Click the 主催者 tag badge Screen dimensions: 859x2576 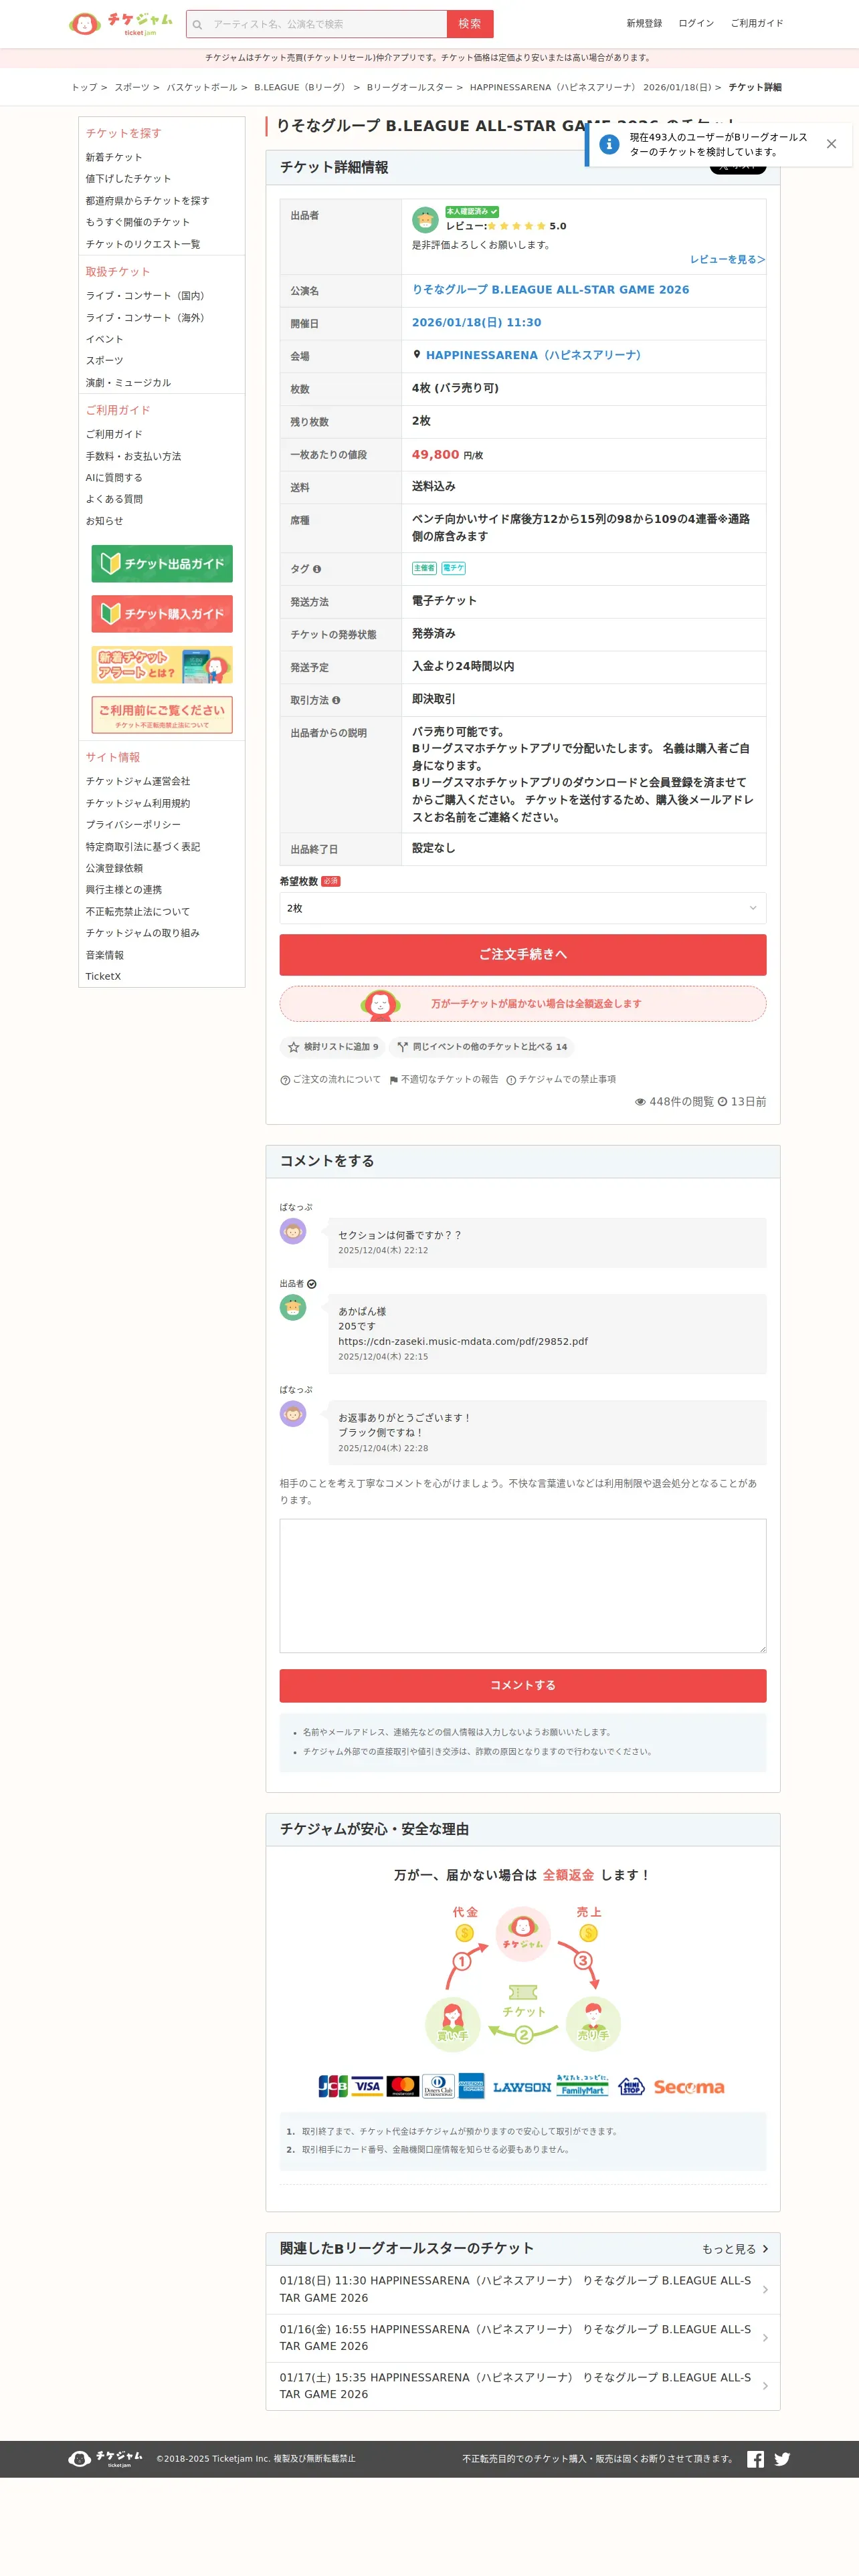click(424, 568)
